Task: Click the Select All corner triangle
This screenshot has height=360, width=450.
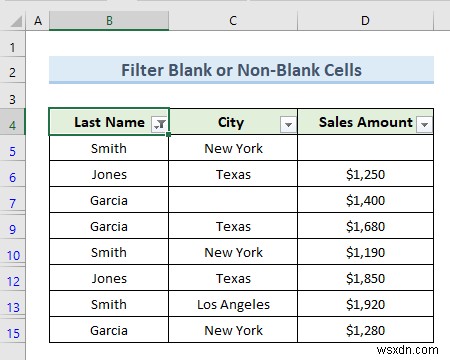Action: pyautogui.click(x=15, y=21)
